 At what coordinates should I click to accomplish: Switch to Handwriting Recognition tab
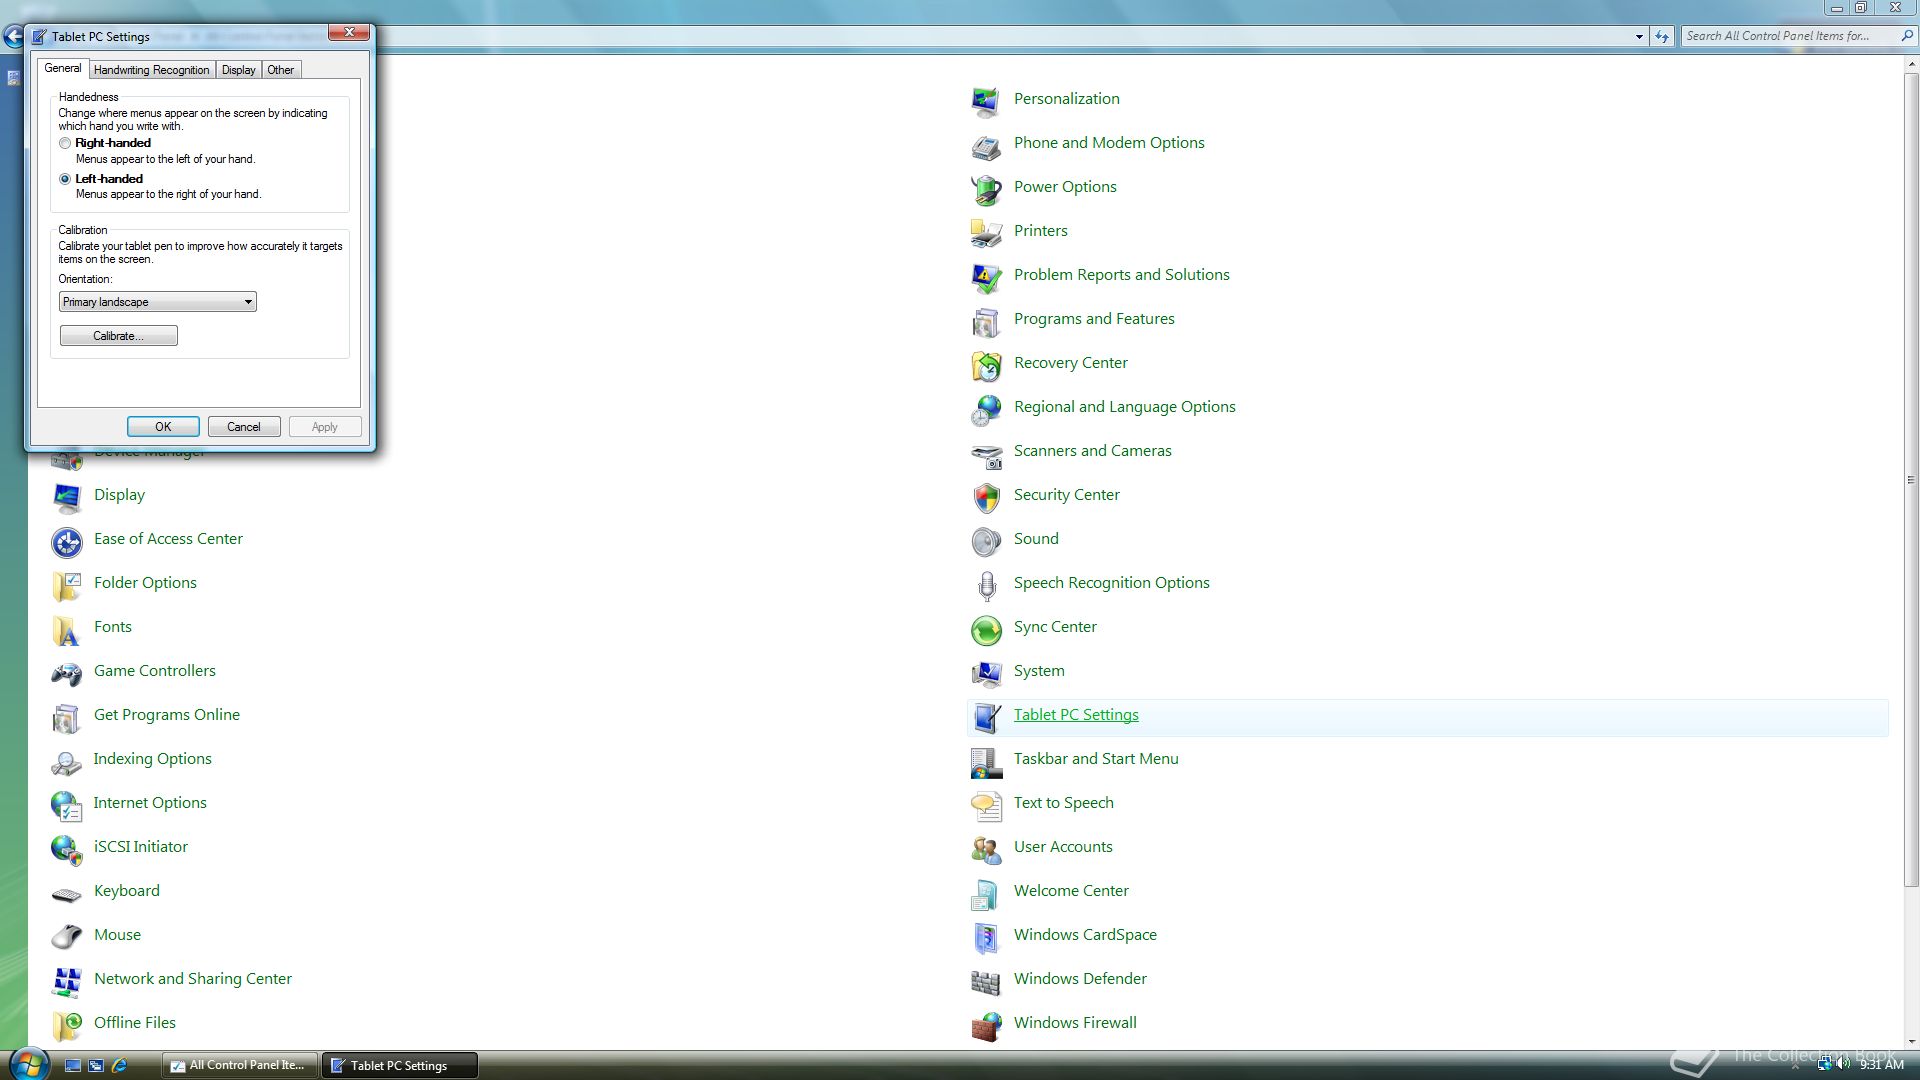click(x=151, y=70)
